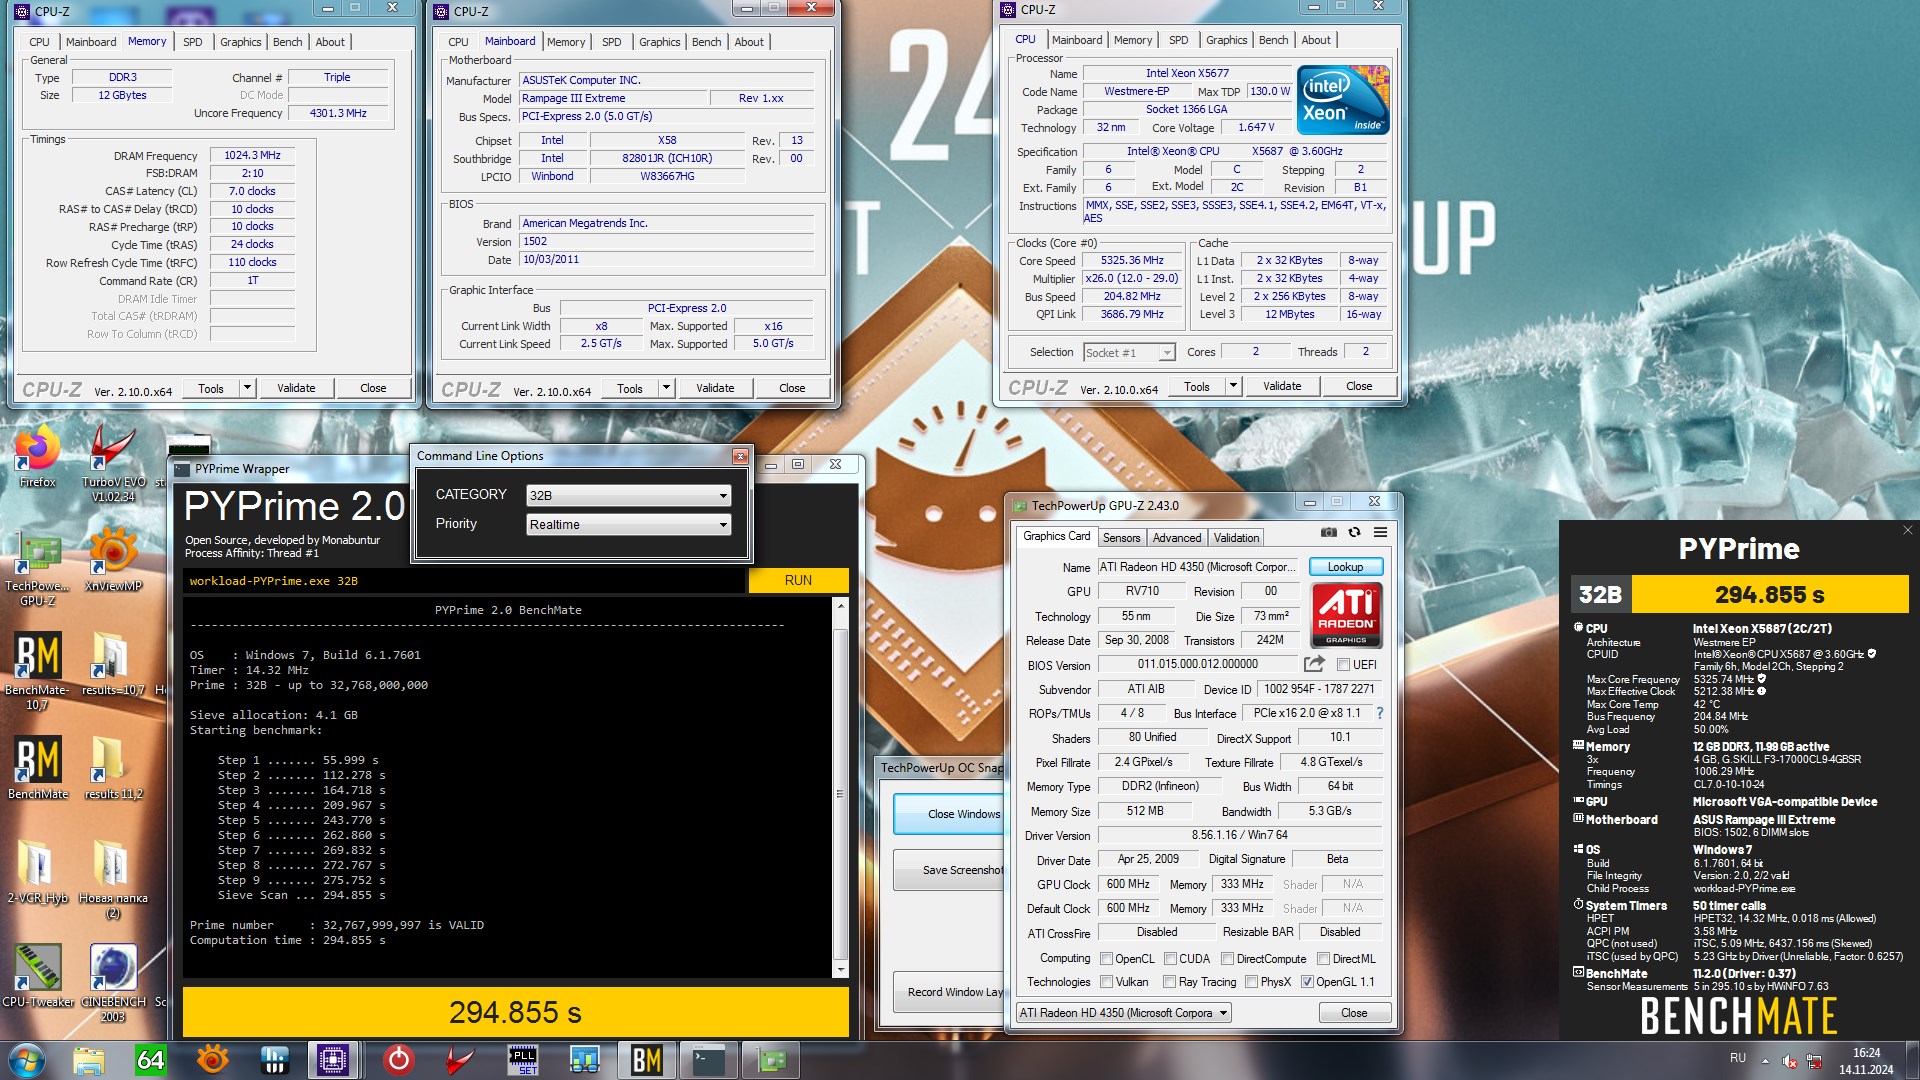
Task: Show hidden tray icons arrow
Action: tap(1765, 1061)
